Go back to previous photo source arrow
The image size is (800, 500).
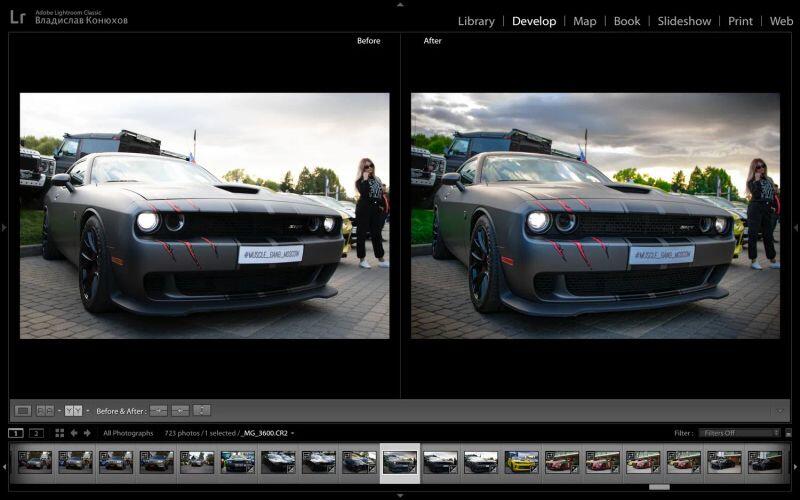[x=76, y=433]
